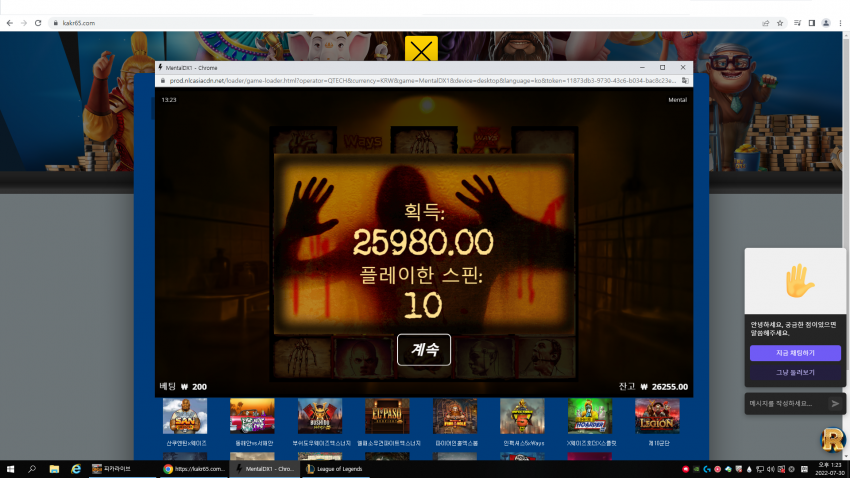
Task: Switch to MentalDX1 Chrome taskbar item
Action: [265, 469]
